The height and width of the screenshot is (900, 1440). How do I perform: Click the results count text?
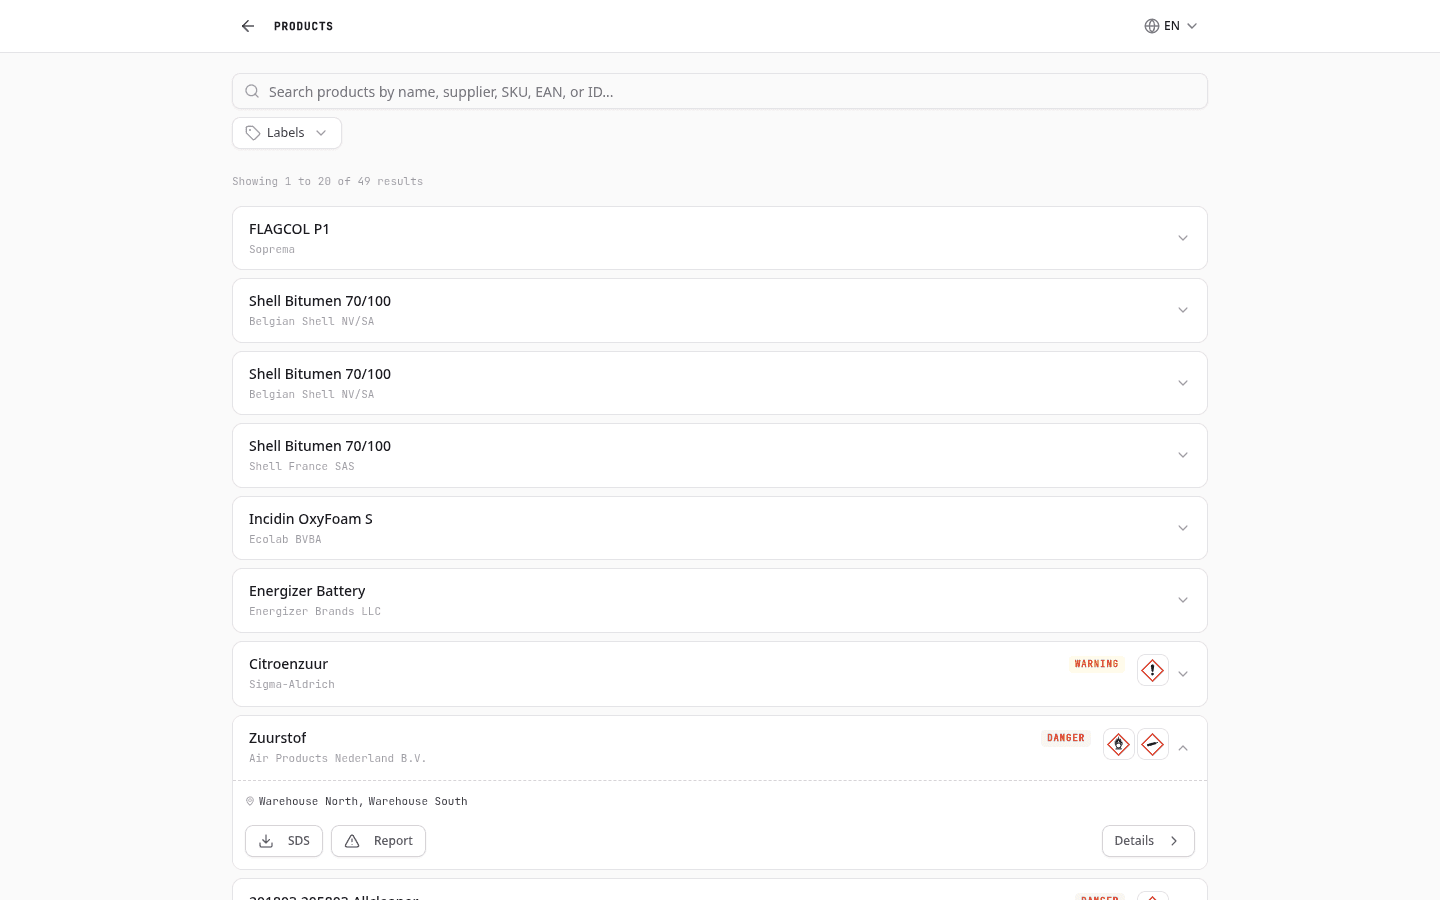[328, 182]
